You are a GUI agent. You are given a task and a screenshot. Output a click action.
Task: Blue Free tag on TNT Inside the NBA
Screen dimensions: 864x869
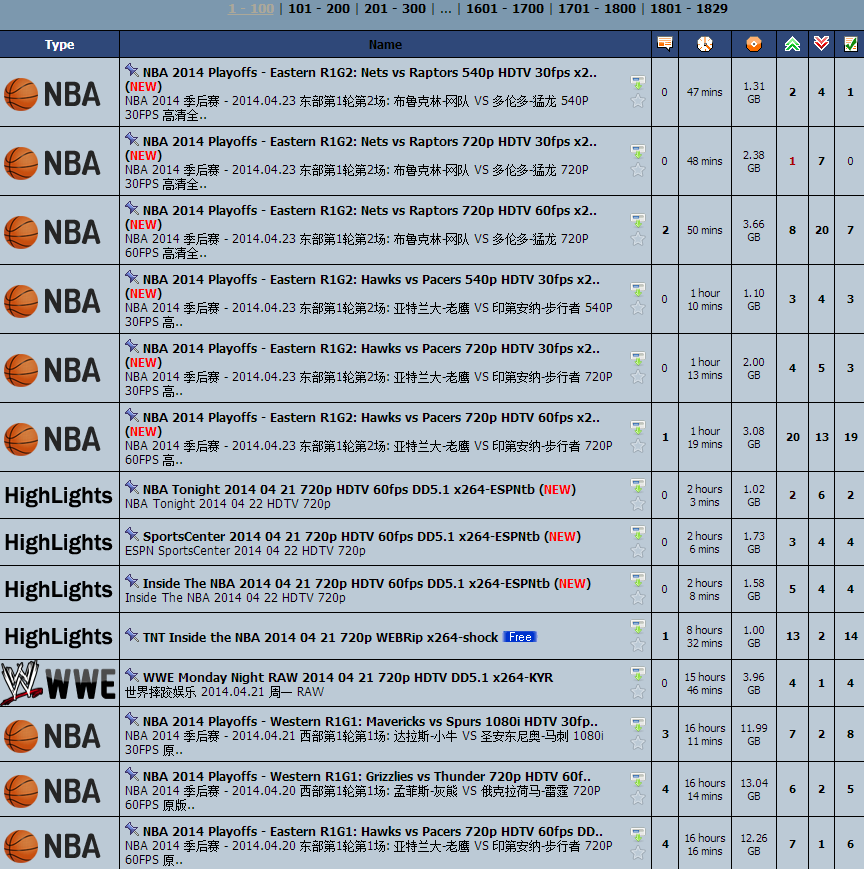pyautogui.click(x=520, y=637)
